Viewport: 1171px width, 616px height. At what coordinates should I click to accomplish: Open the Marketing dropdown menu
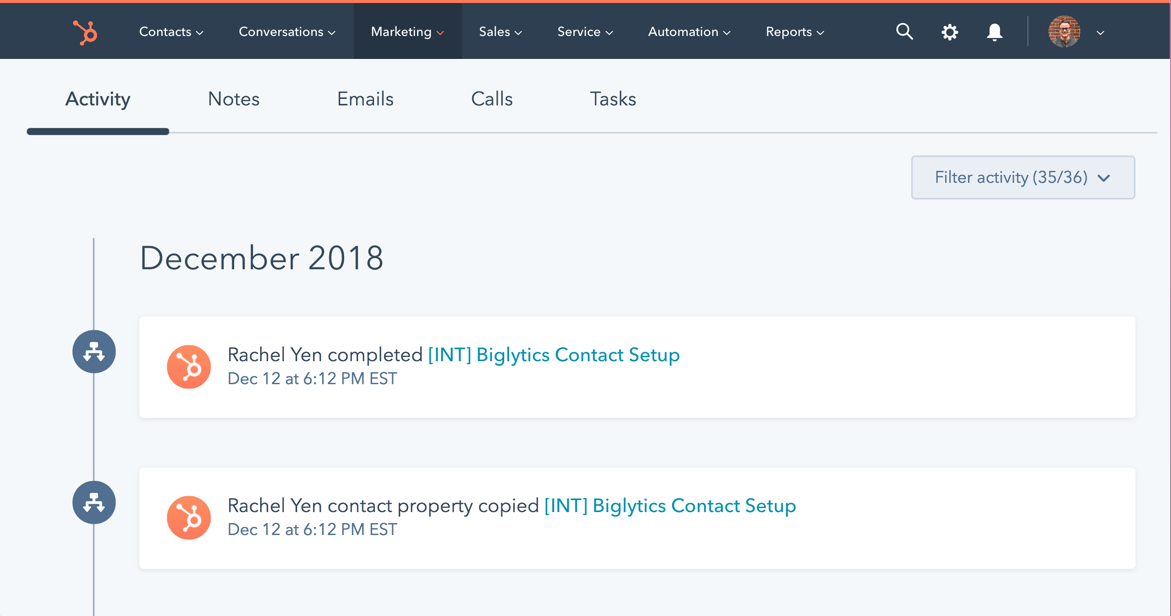pyautogui.click(x=407, y=32)
